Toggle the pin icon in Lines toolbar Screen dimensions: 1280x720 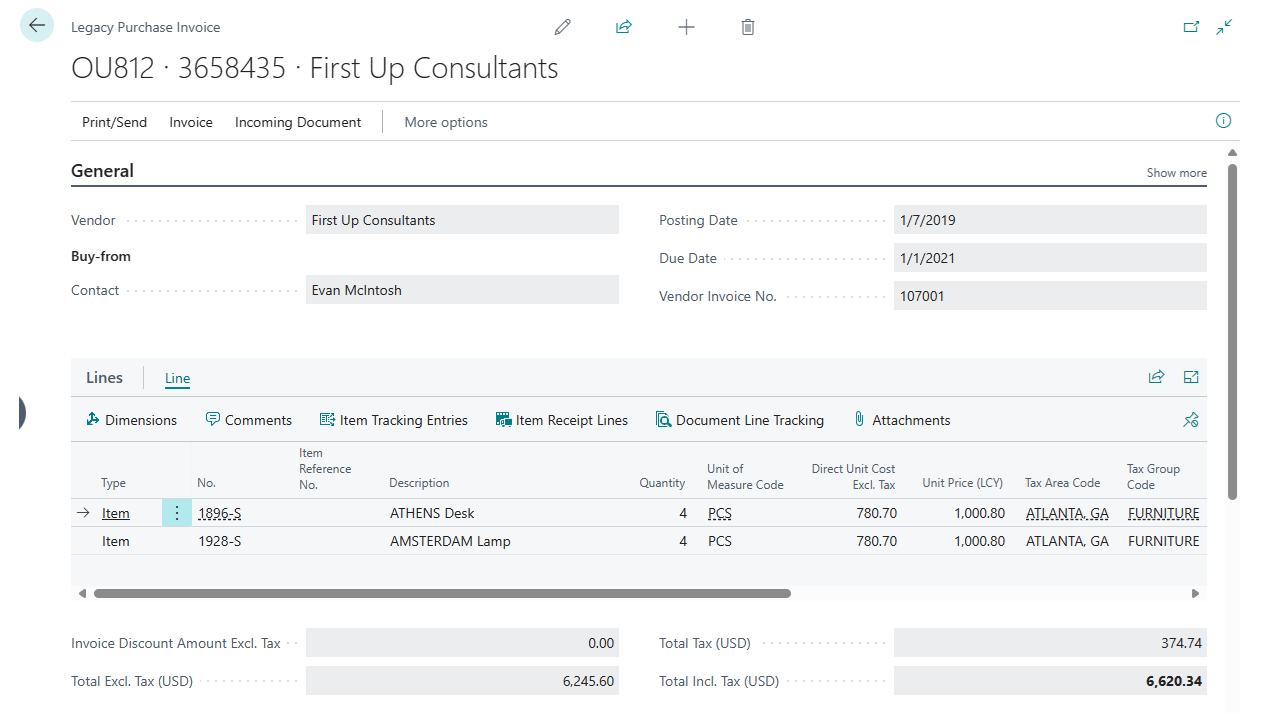(1191, 420)
